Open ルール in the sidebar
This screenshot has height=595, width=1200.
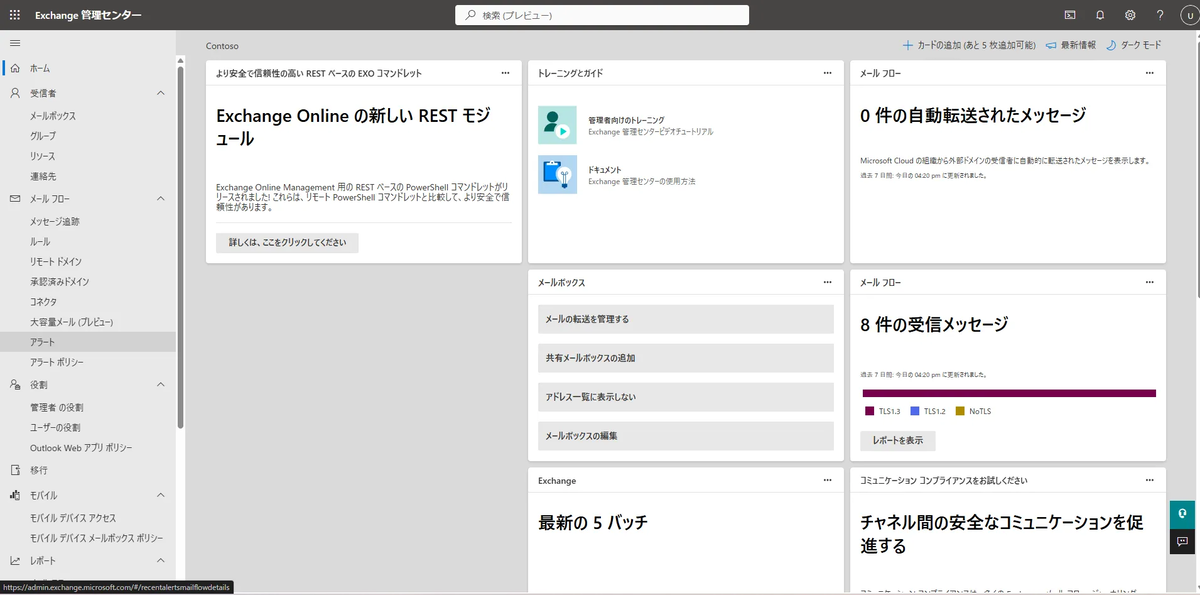(x=40, y=242)
